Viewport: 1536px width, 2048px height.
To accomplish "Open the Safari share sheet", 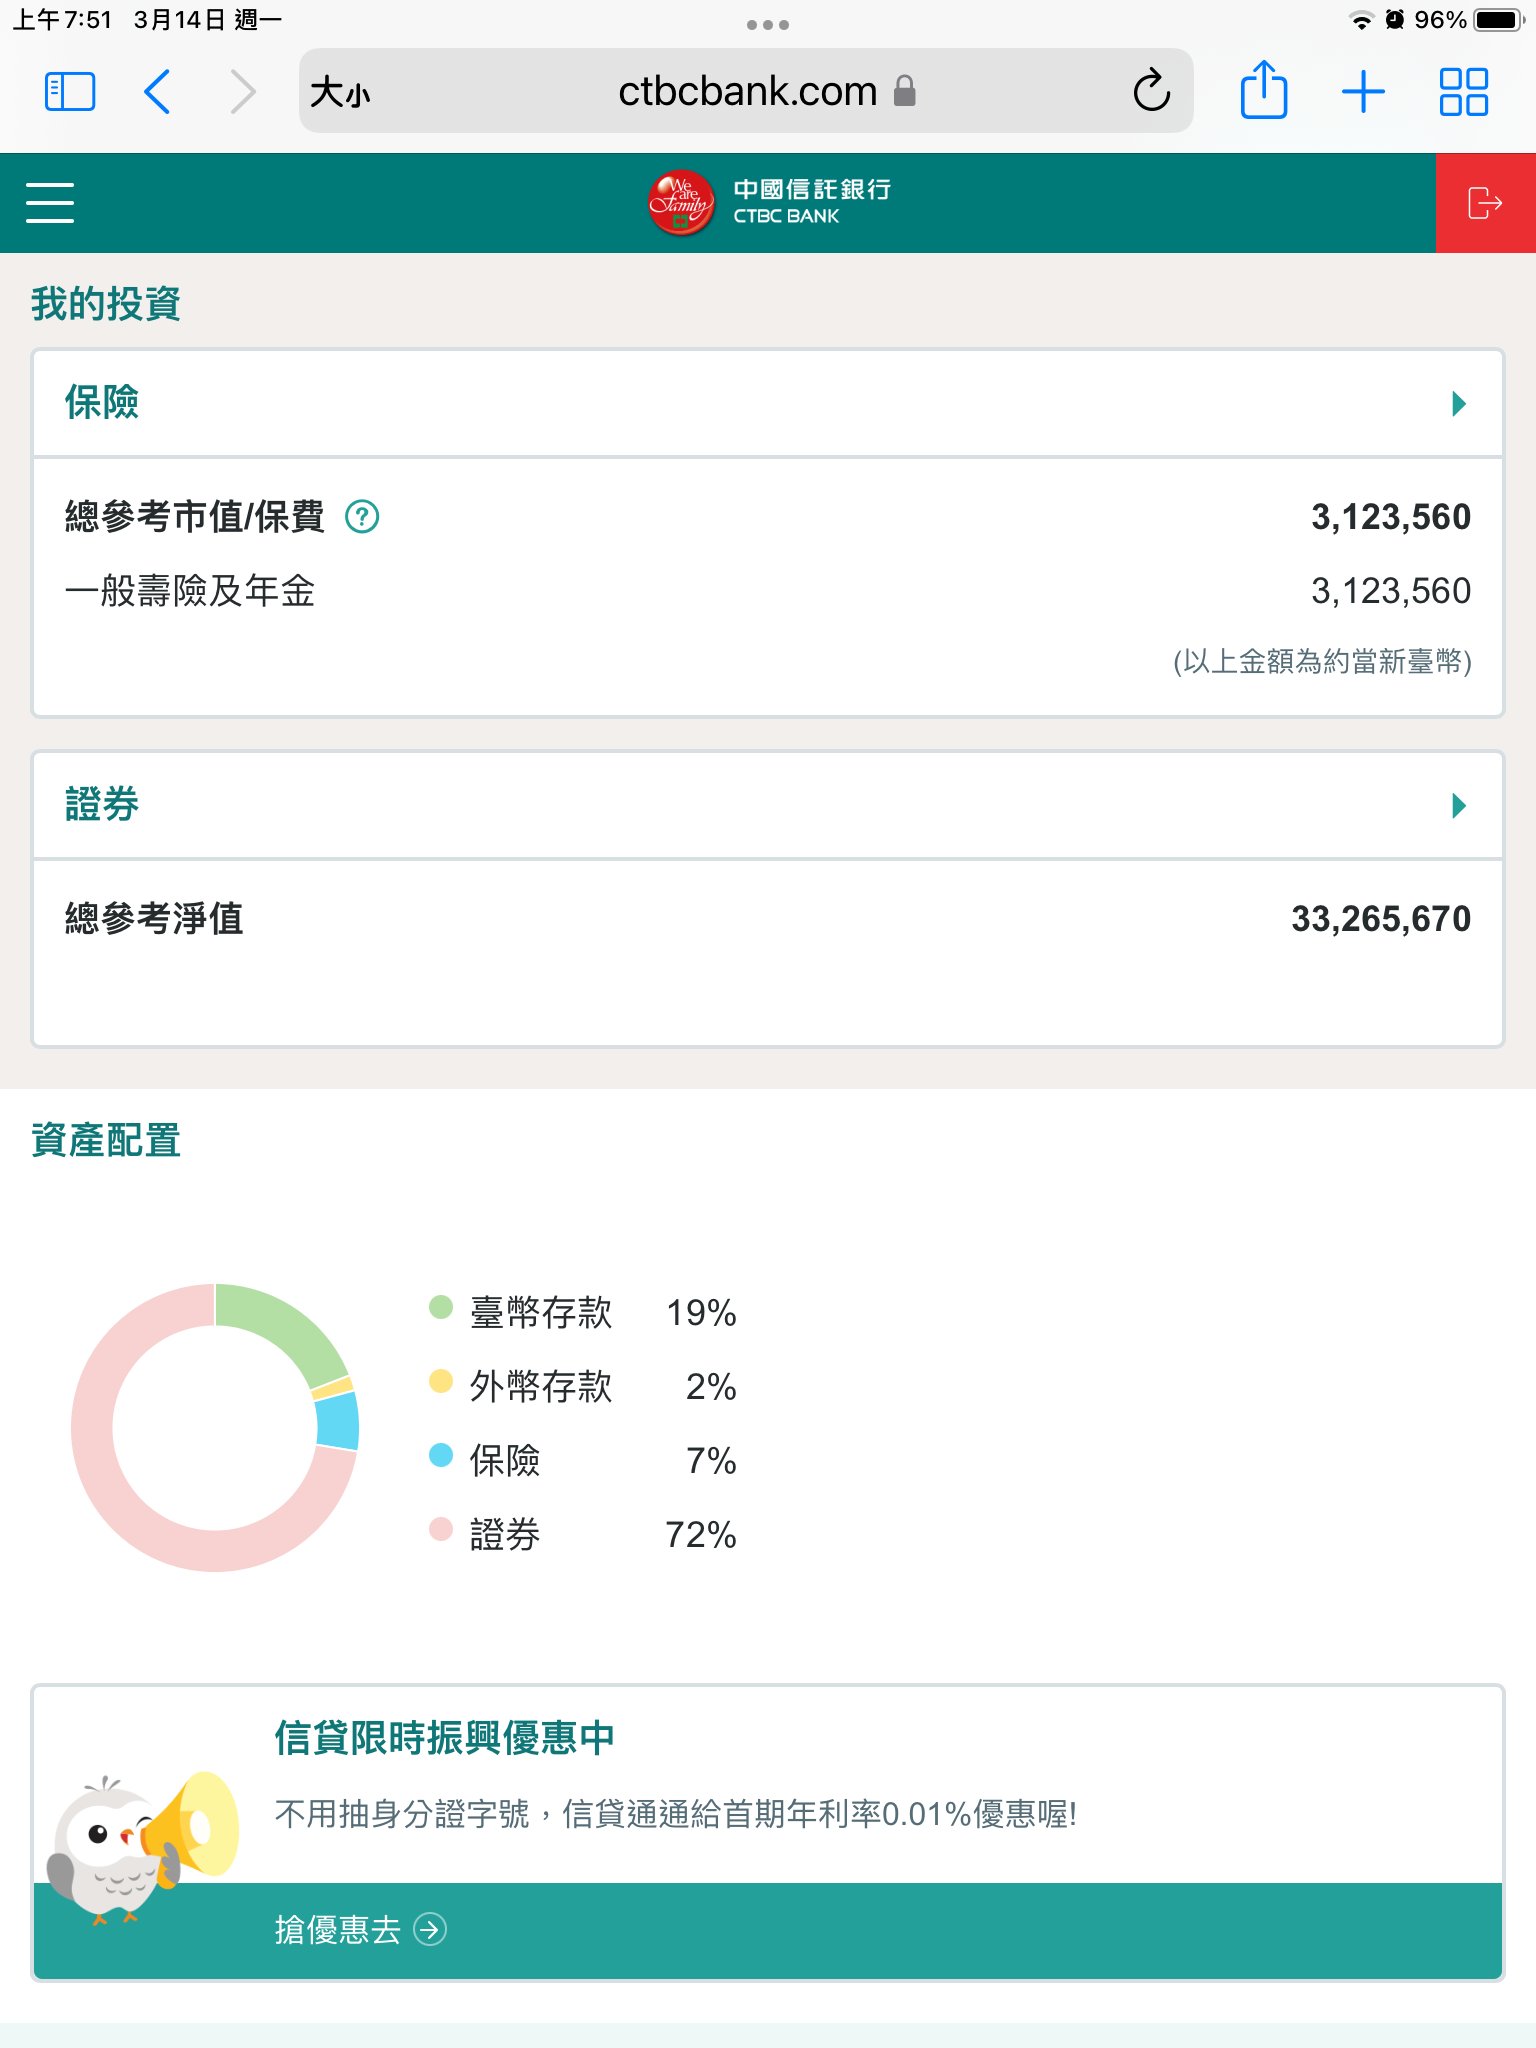I will (x=1263, y=91).
